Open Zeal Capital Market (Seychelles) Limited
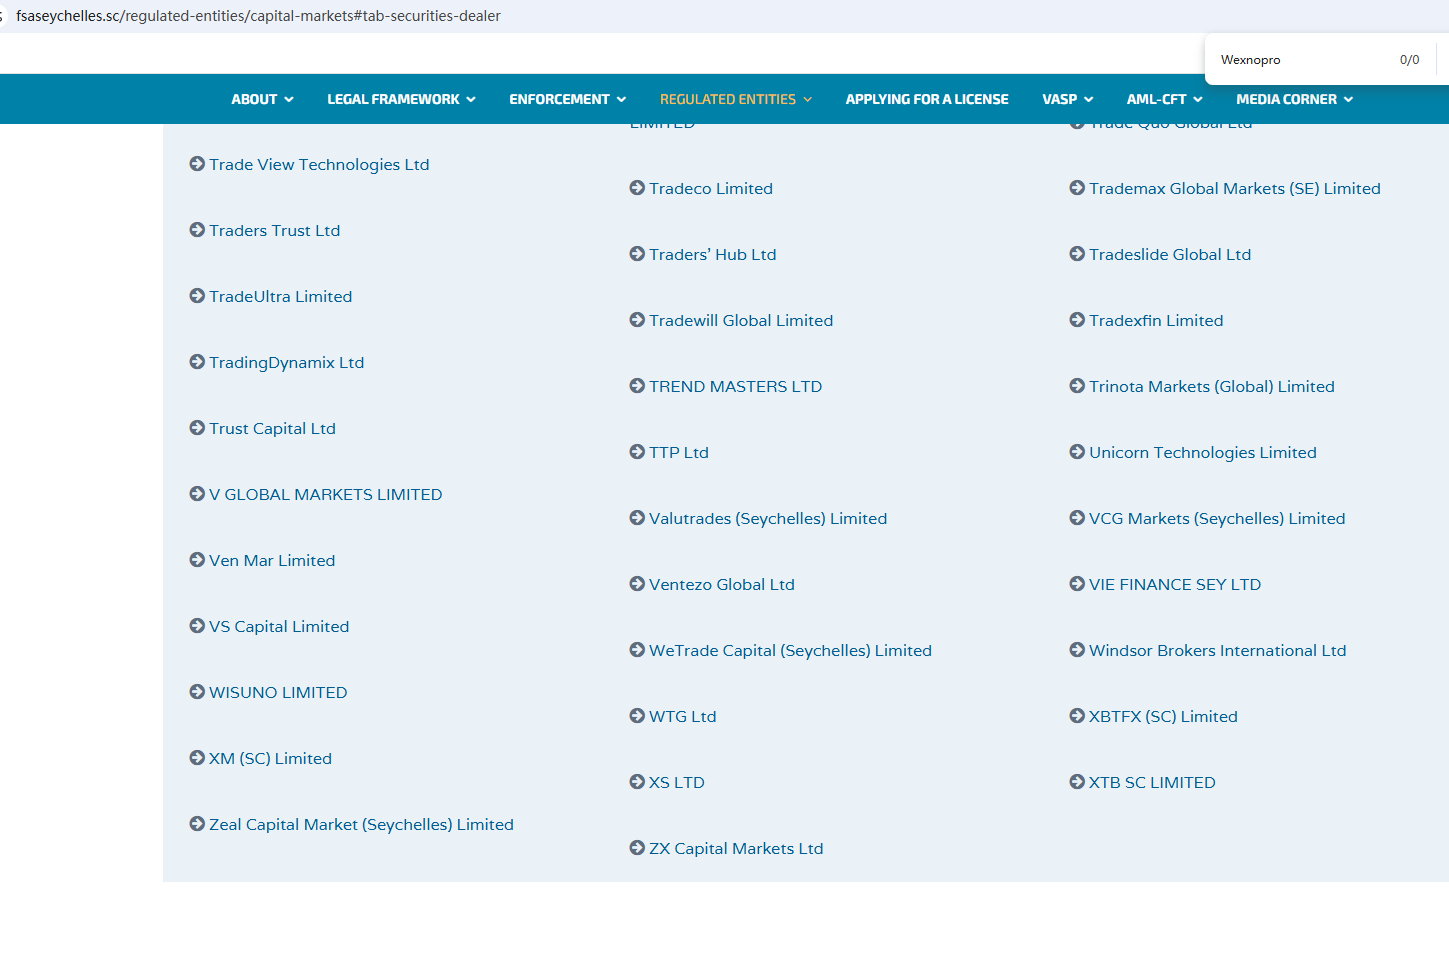The height and width of the screenshot is (958, 1449). (x=361, y=824)
